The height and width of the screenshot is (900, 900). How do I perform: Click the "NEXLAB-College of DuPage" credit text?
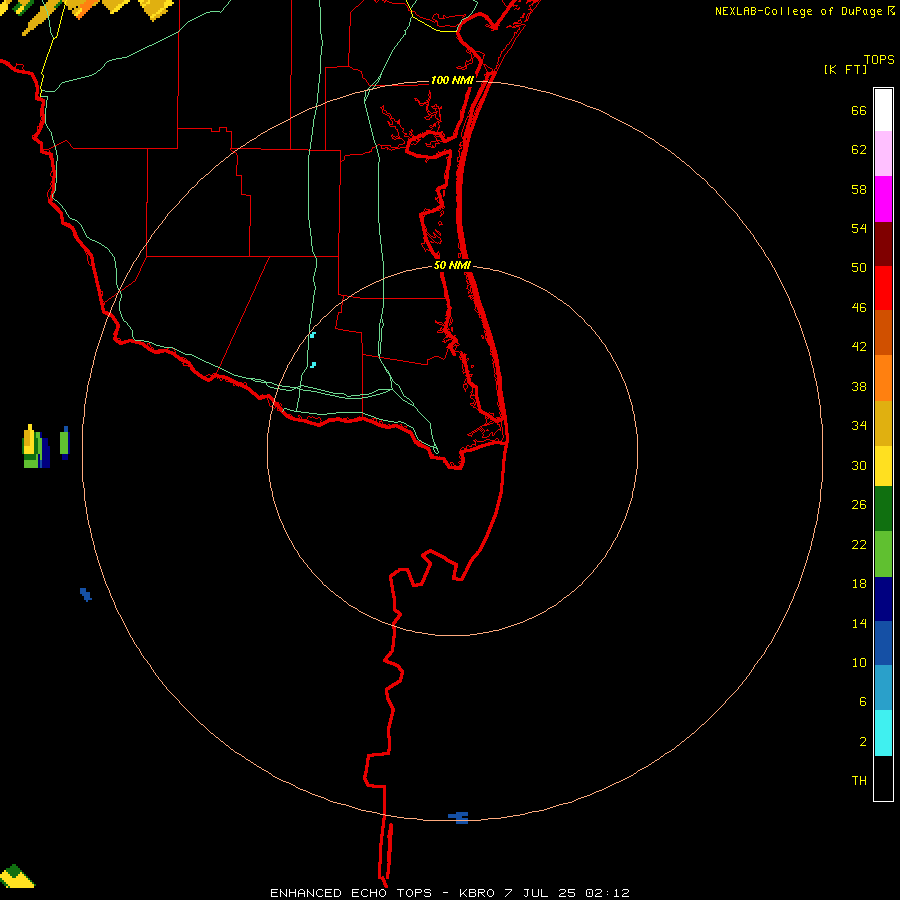coord(798,11)
